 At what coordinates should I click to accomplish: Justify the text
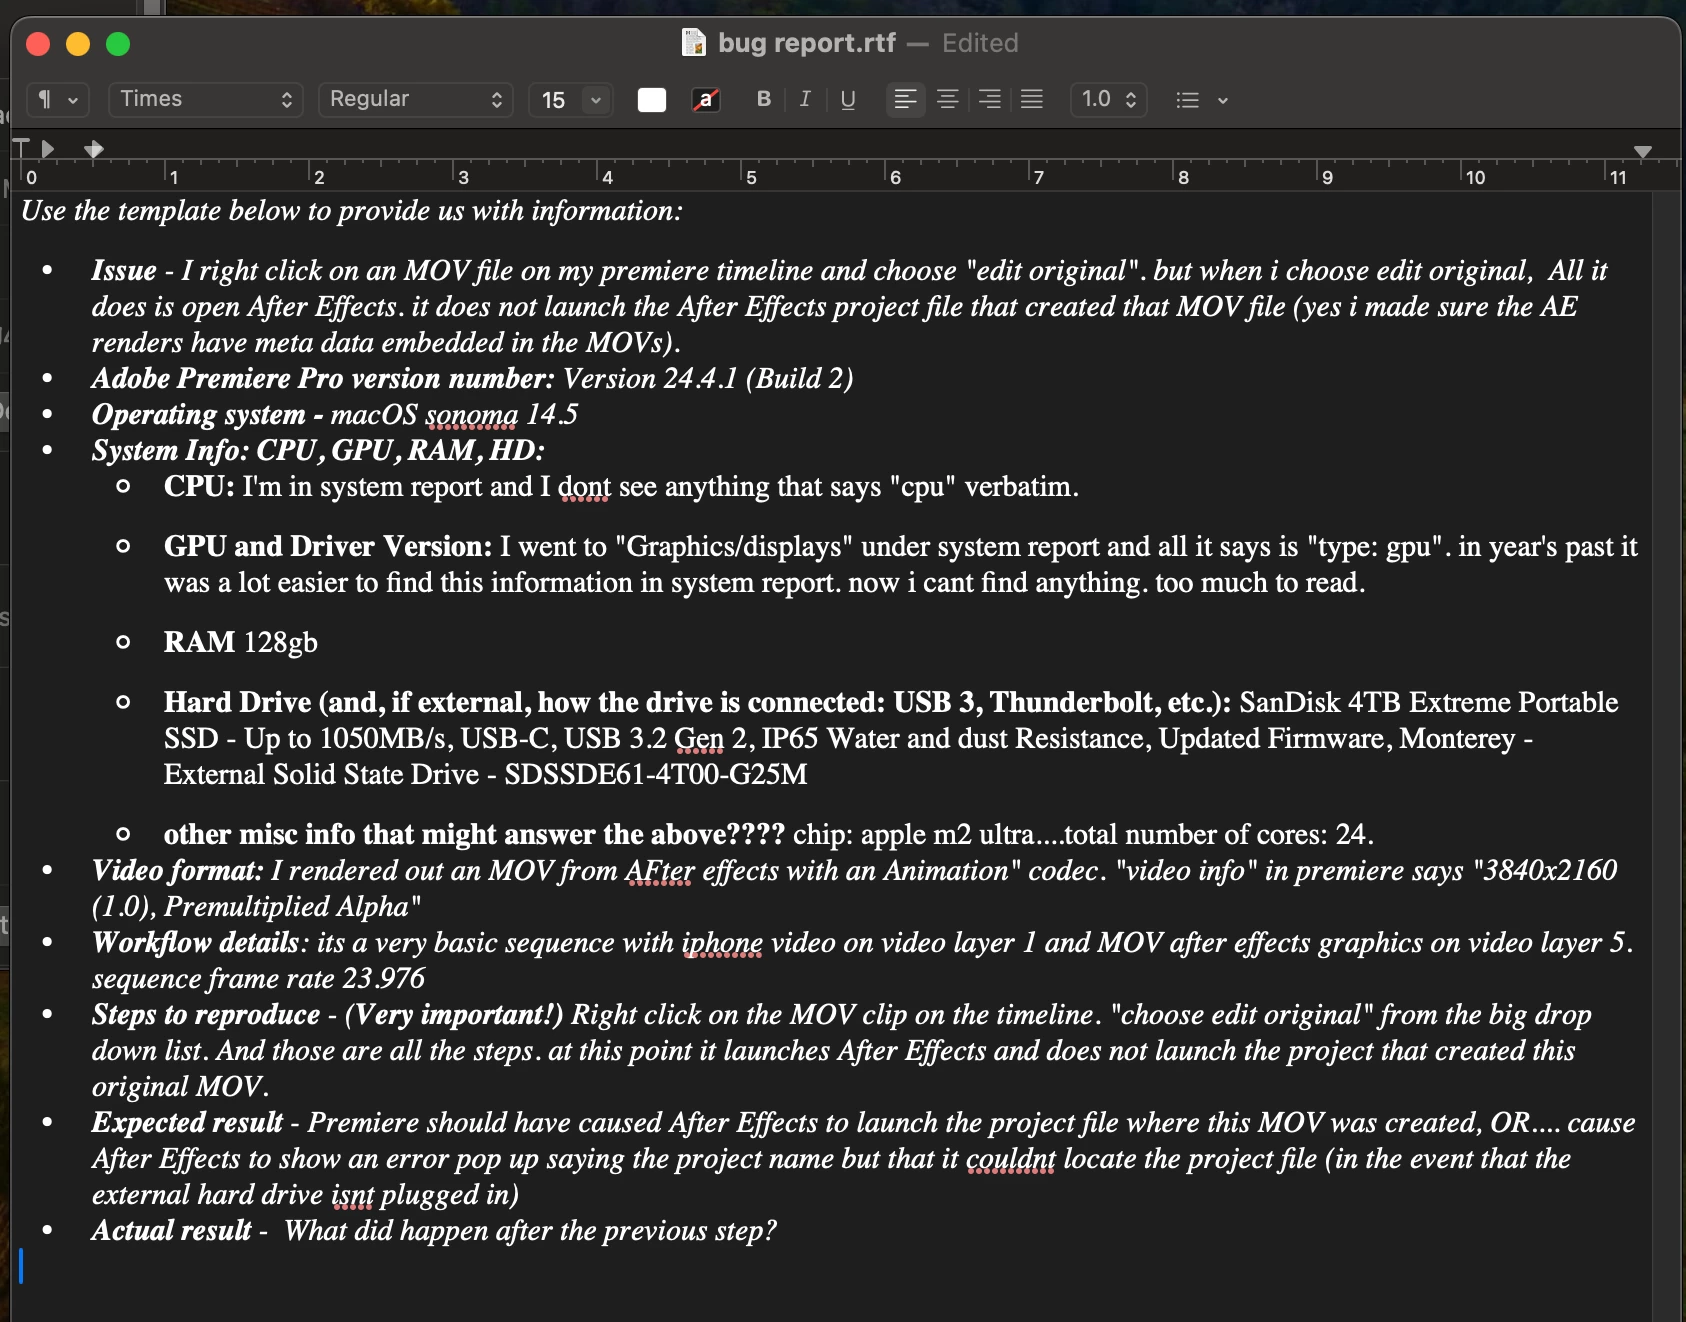pos(1031,99)
